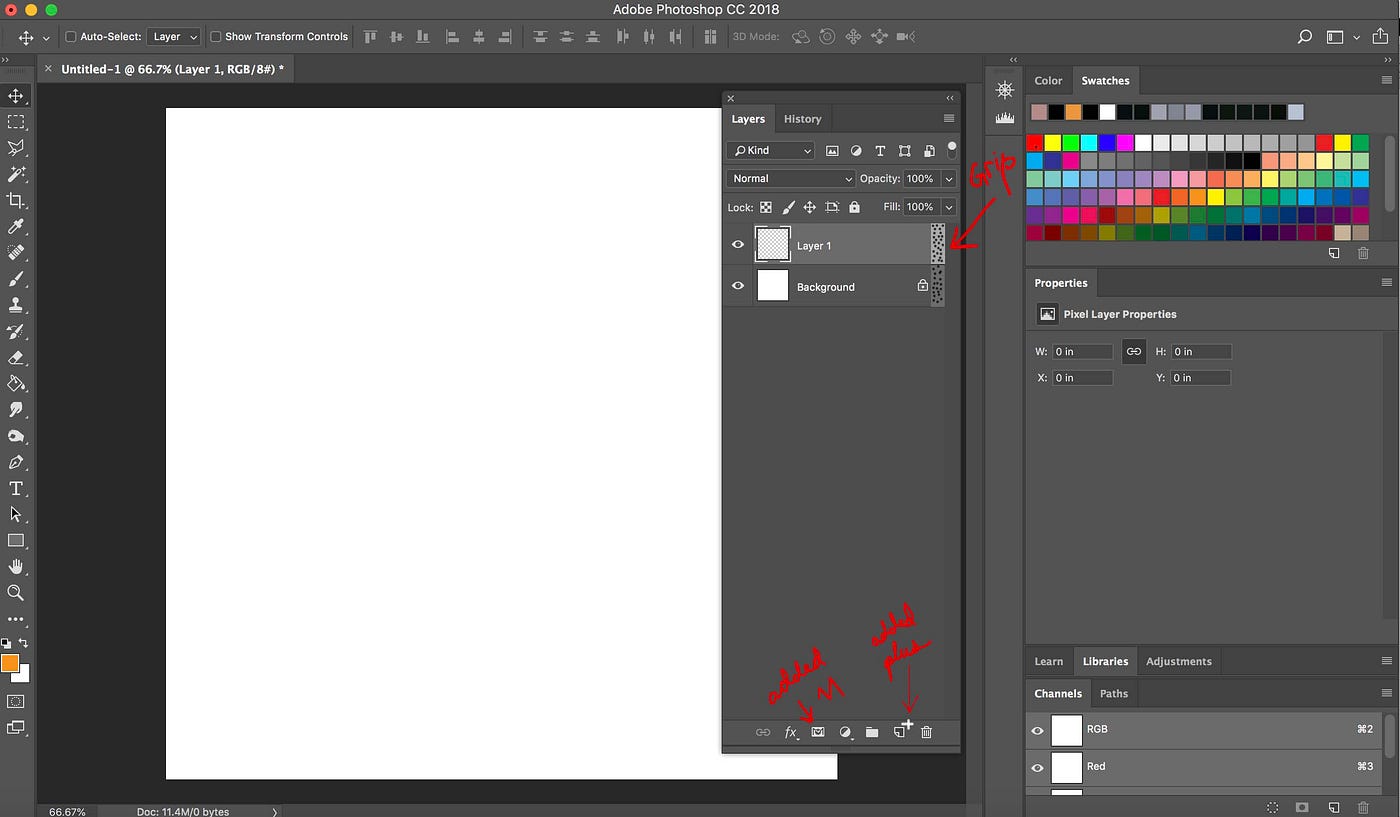Hide the Background layer
This screenshot has height=817, width=1400.
click(738, 286)
